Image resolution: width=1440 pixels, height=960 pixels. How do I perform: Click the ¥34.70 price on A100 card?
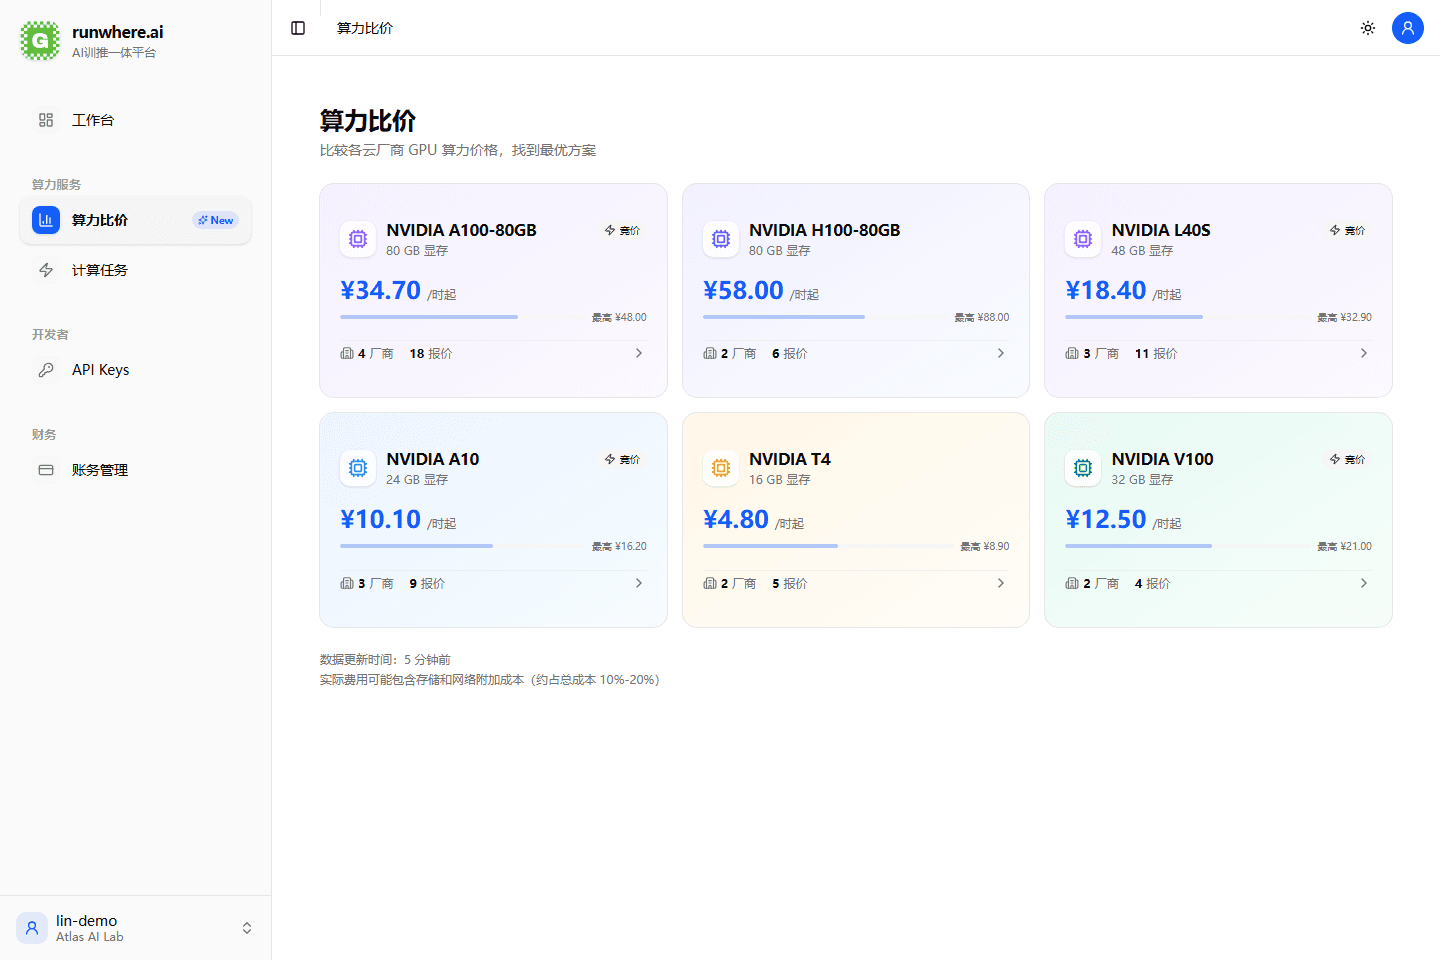point(381,290)
